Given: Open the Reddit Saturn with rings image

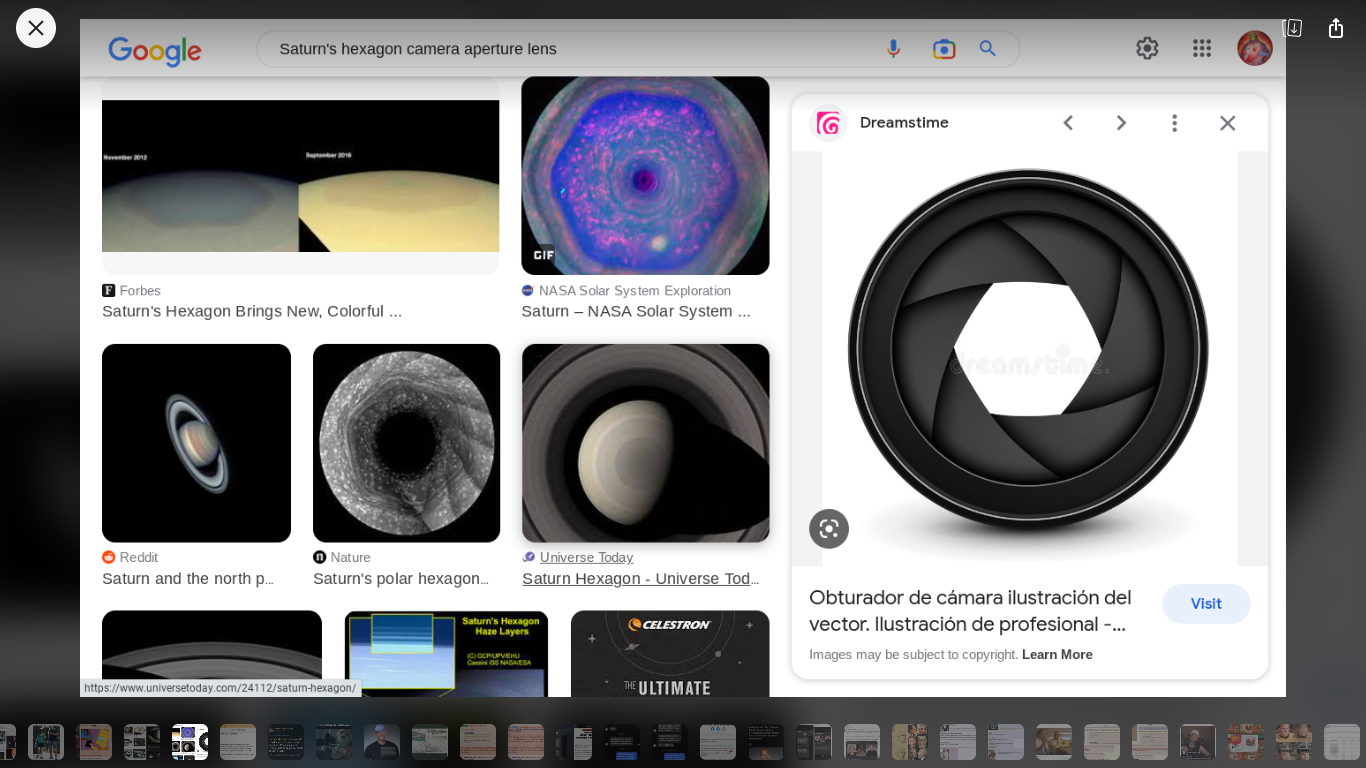Looking at the screenshot, I should (196, 443).
